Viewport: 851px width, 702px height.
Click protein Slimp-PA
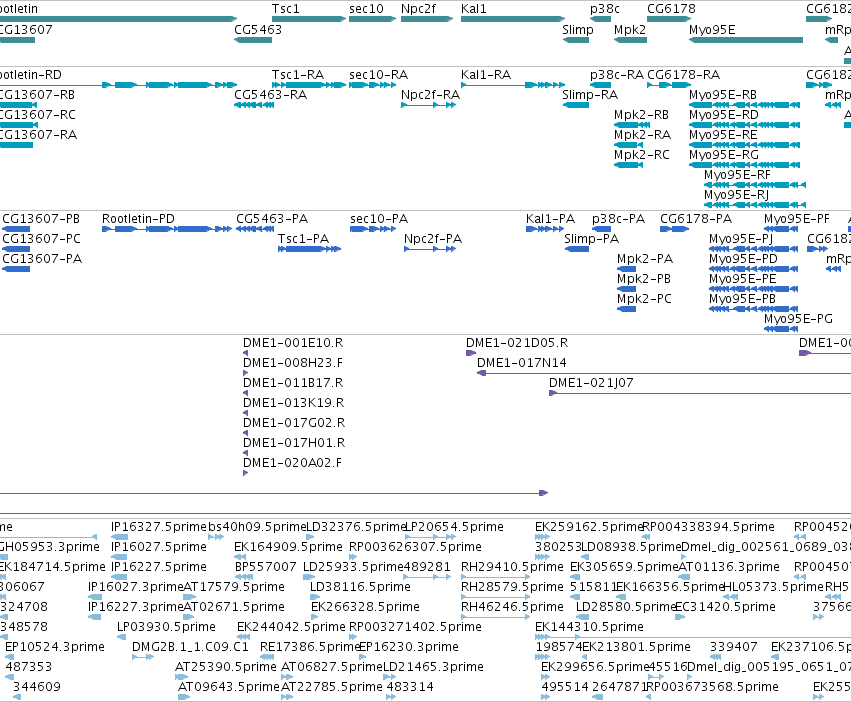pyautogui.click(x=577, y=249)
